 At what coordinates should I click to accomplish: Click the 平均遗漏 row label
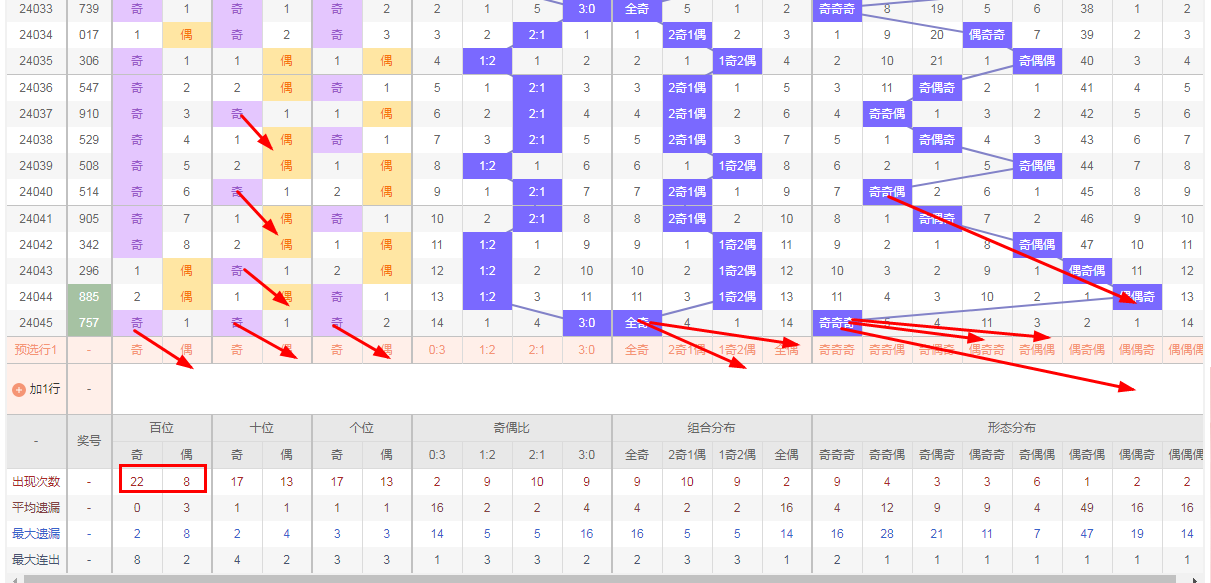35,508
